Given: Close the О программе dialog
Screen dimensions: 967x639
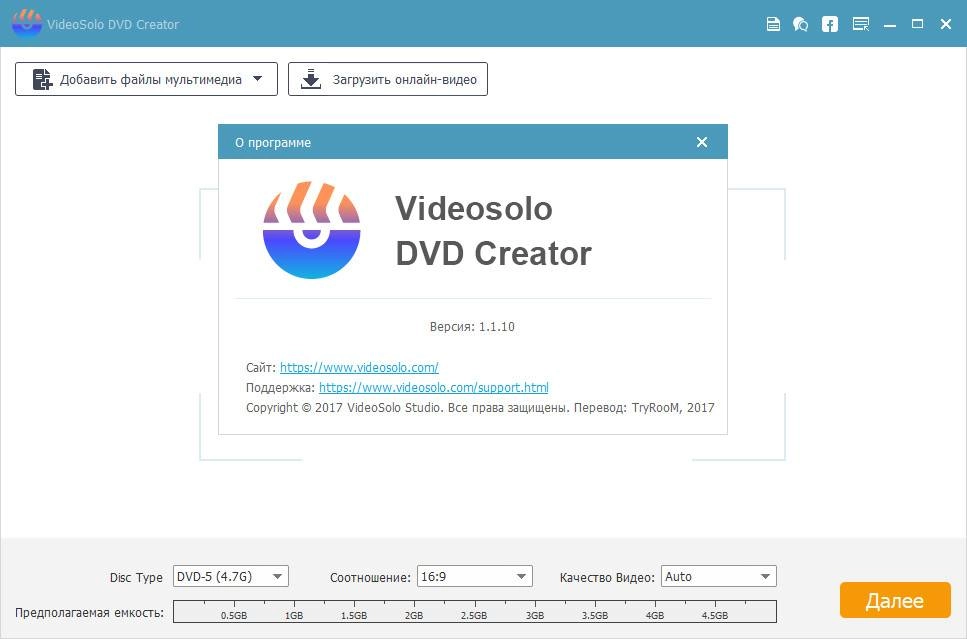Looking at the screenshot, I should [x=702, y=142].
